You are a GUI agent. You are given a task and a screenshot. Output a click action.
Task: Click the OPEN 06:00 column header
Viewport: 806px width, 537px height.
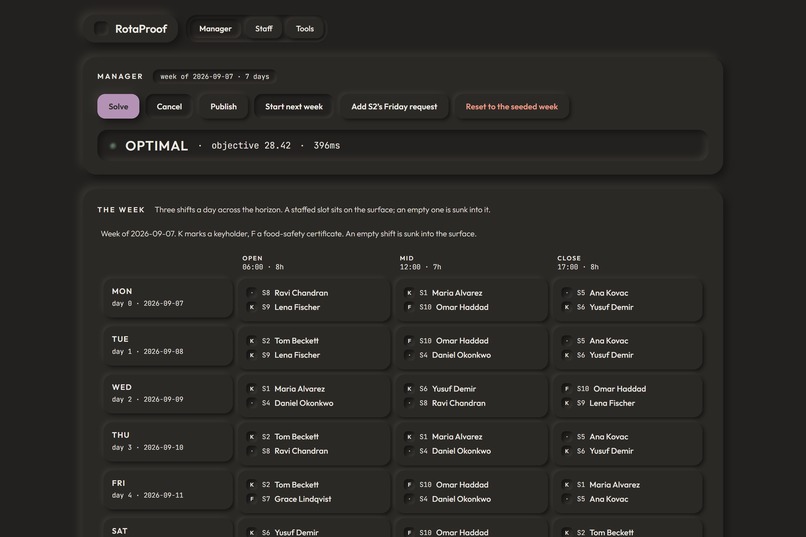pos(263,263)
